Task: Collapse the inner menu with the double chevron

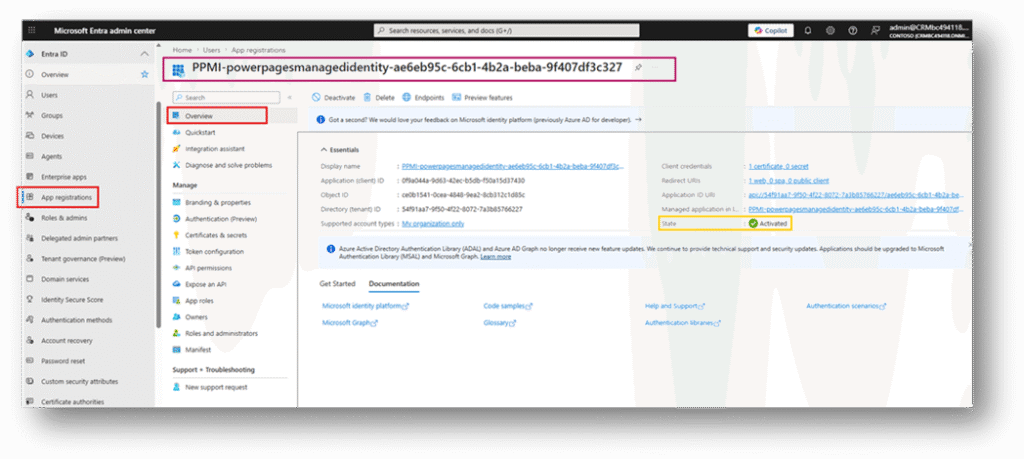Action: pyautogui.click(x=289, y=98)
